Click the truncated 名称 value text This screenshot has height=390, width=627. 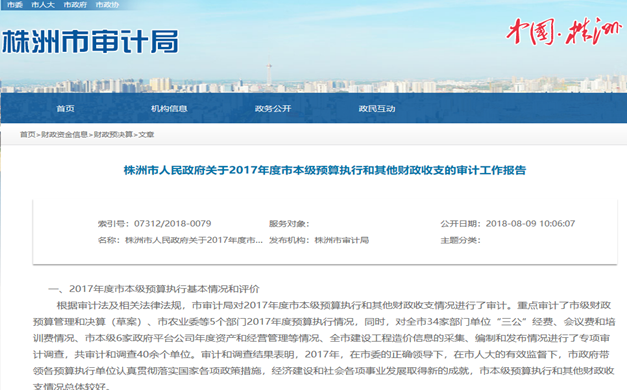(x=194, y=240)
